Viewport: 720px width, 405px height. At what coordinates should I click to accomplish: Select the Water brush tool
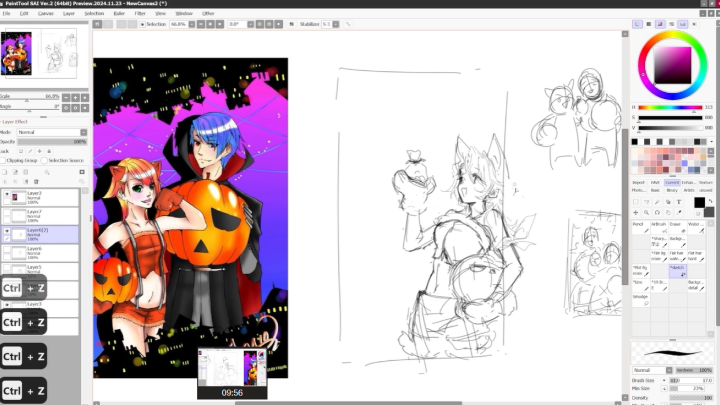pos(696,227)
